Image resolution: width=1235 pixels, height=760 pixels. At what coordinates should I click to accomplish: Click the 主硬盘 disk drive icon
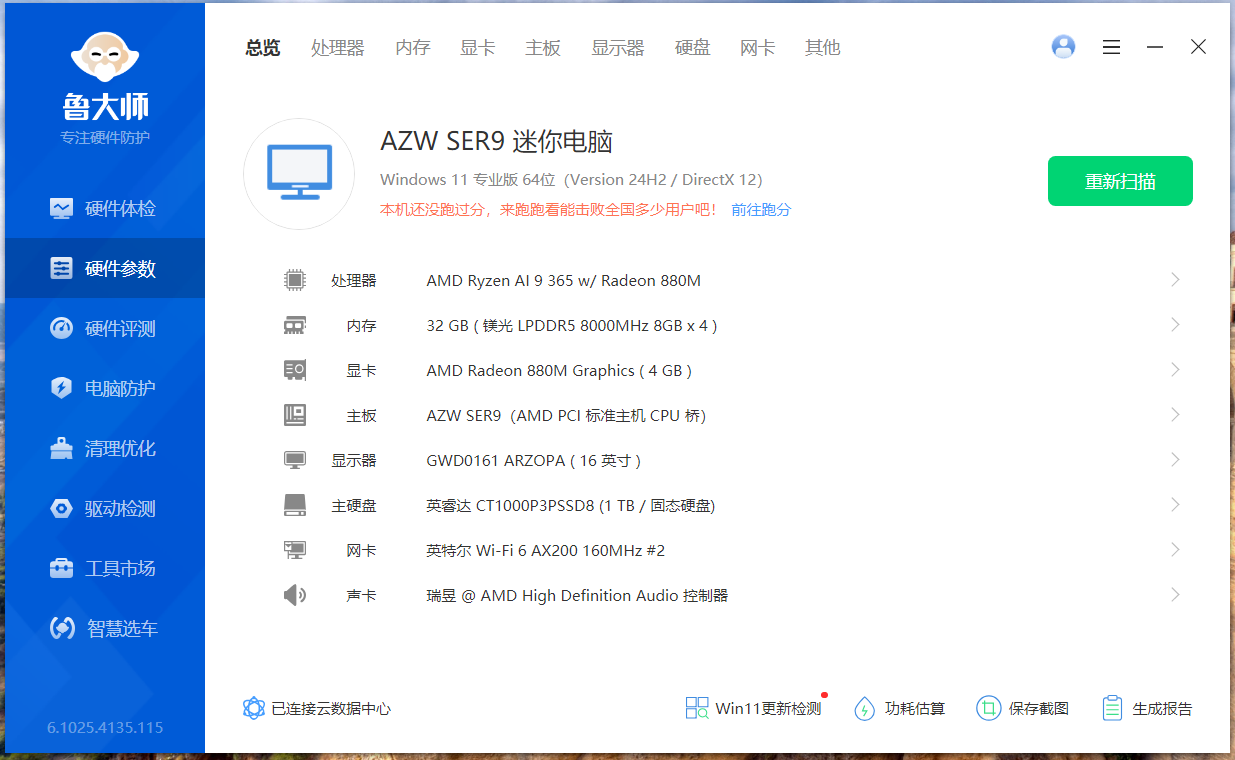pos(294,505)
